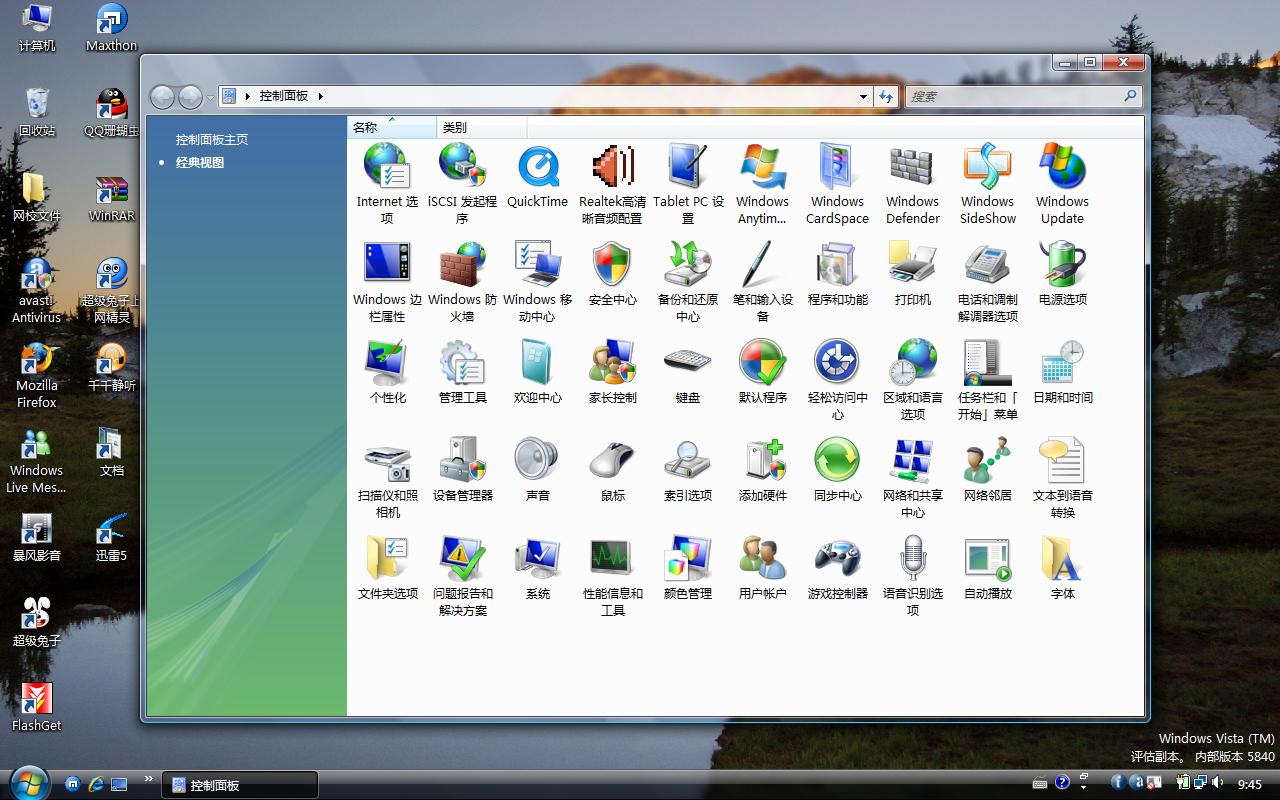1280x800 pixels.
Task: Open recent pages dropdown beside Forward button
Action: [210, 97]
